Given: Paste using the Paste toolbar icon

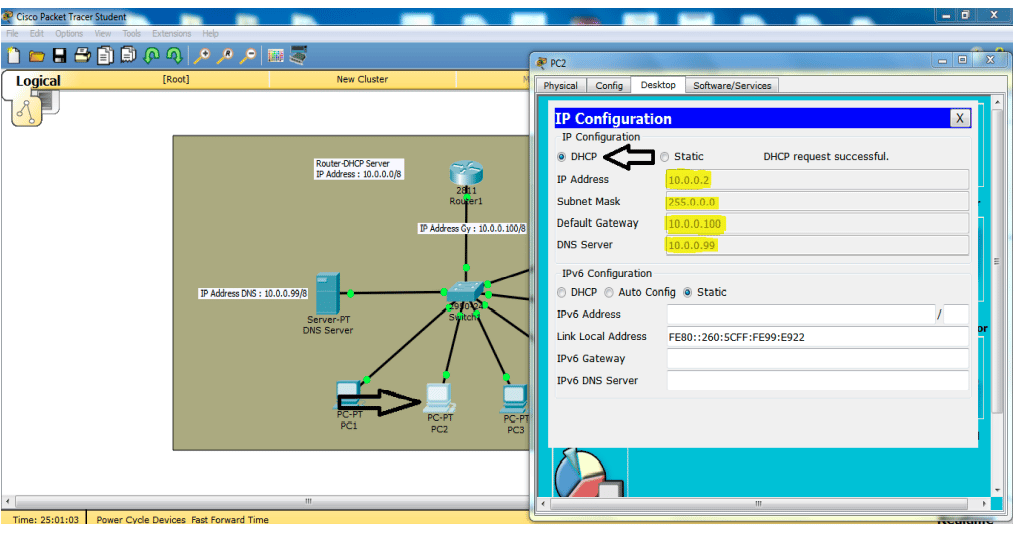Looking at the screenshot, I should tap(129, 56).
